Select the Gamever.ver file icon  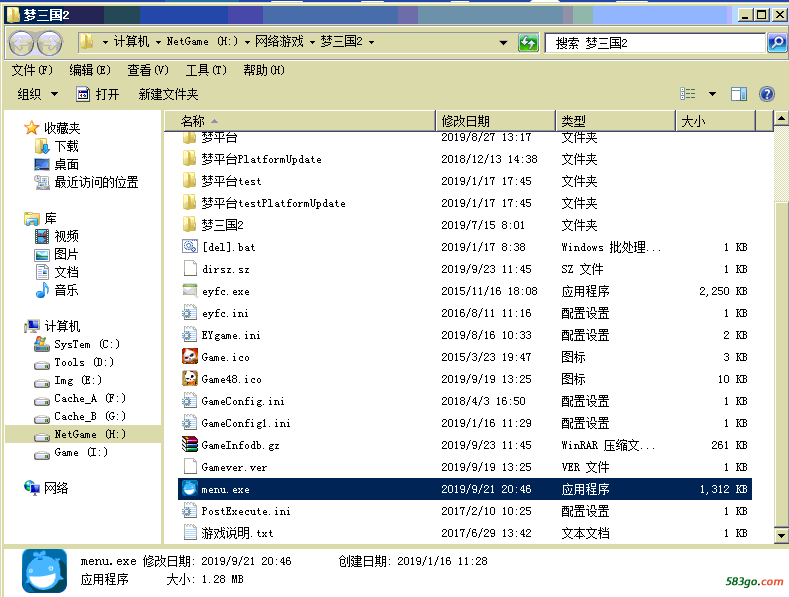tap(190, 467)
